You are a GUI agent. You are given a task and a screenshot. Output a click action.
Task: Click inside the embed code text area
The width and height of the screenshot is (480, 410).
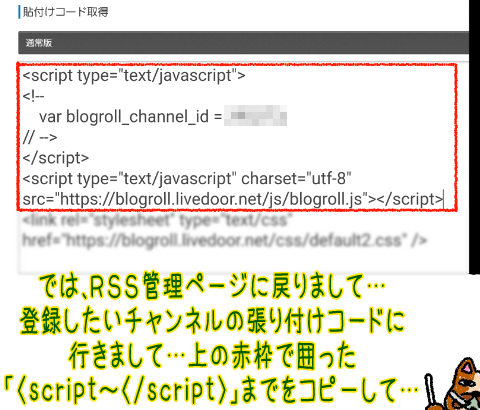pyautogui.click(x=243, y=168)
